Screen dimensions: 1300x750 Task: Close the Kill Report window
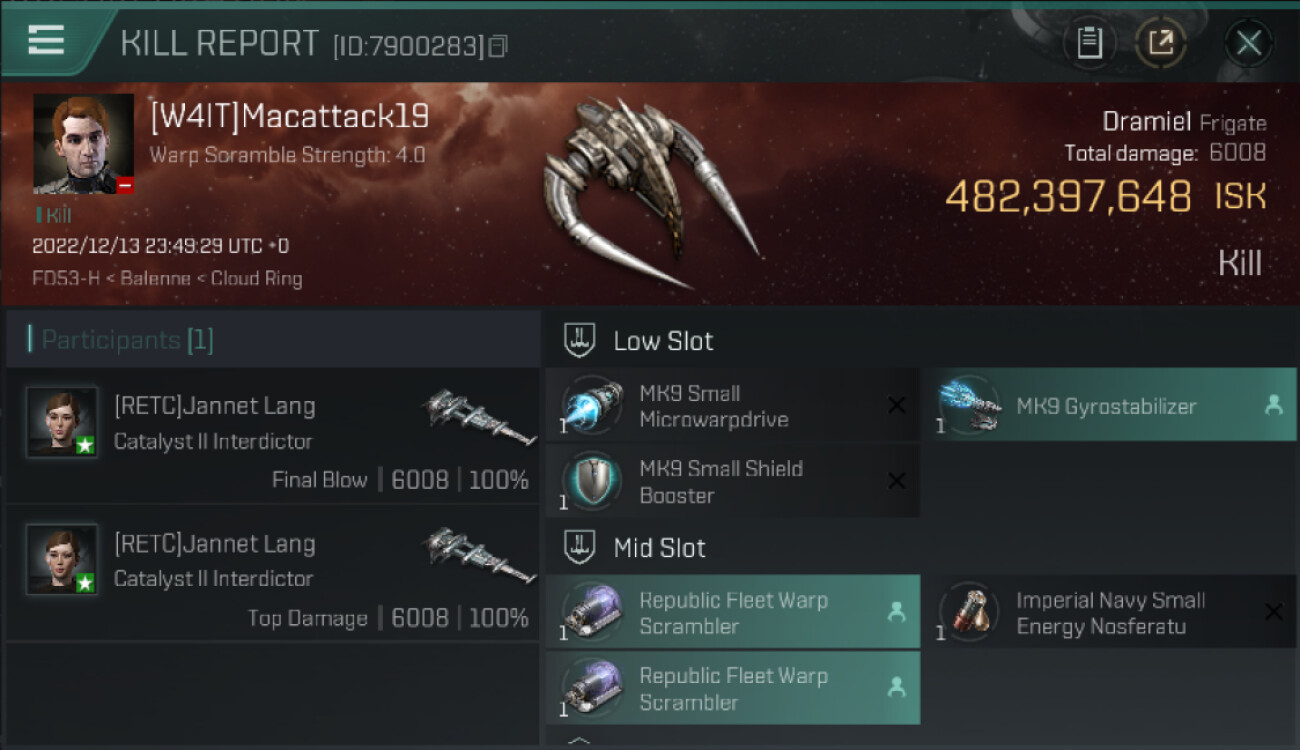point(1248,43)
